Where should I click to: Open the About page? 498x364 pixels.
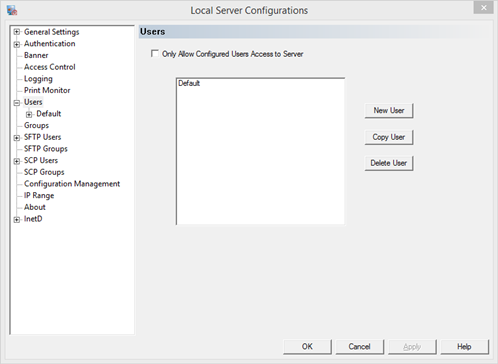[x=35, y=207]
